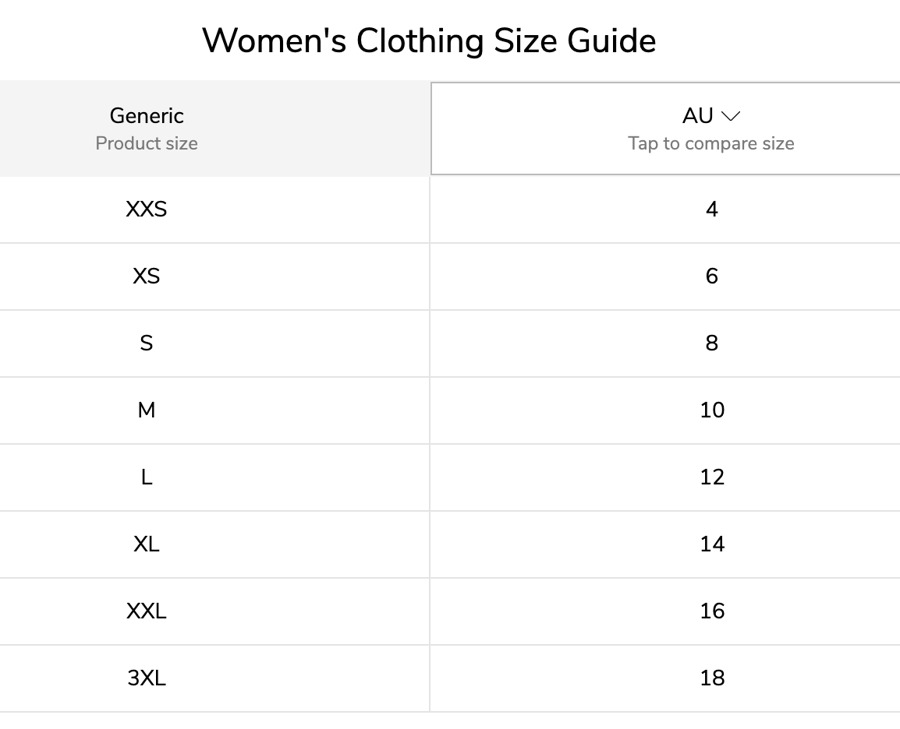This screenshot has height=729, width=900.
Task: Tap the 'Tap to compare size' text
Action: (711, 143)
